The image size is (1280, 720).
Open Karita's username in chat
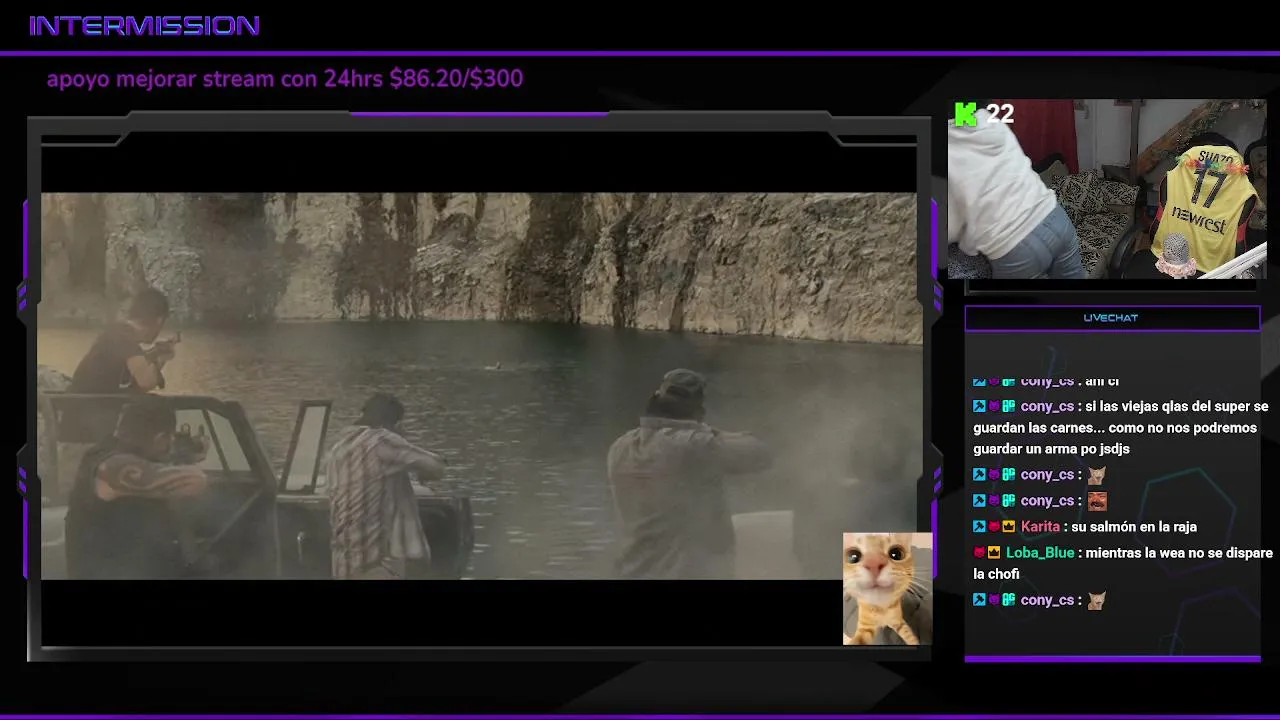pyautogui.click(x=1041, y=527)
